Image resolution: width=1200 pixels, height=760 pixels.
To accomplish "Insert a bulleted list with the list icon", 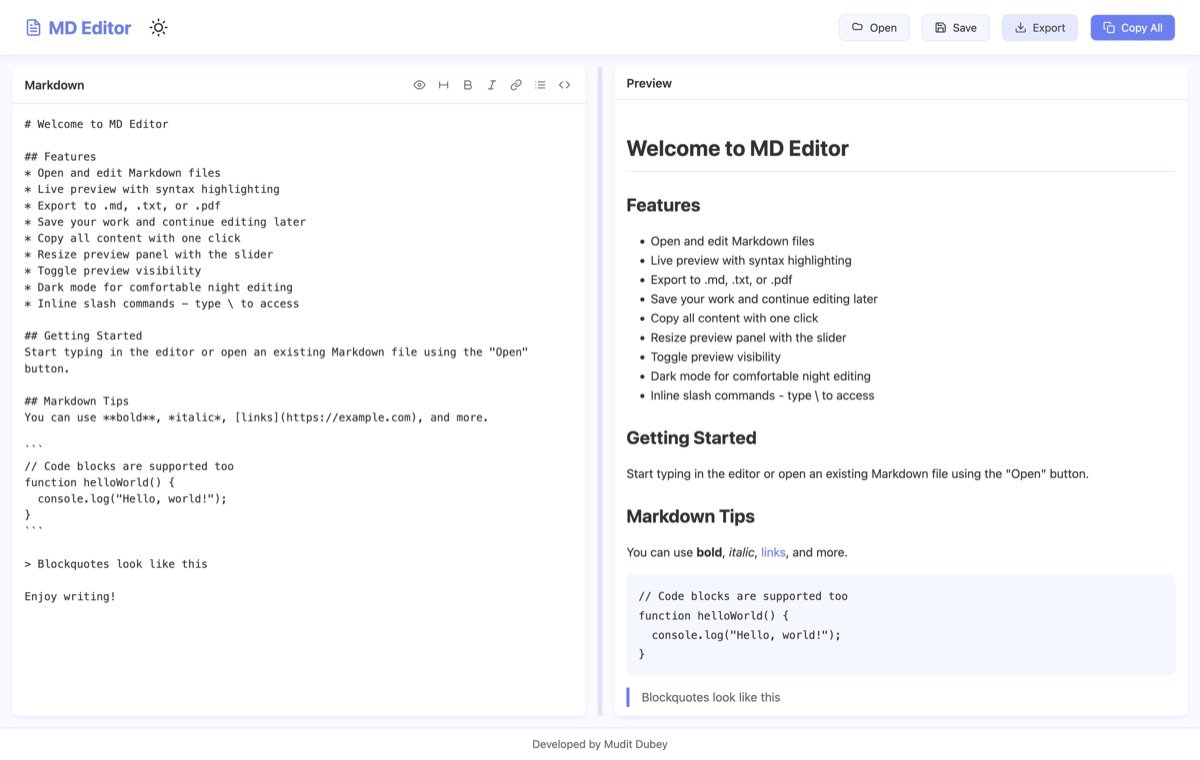I will [x=540, y=85].
